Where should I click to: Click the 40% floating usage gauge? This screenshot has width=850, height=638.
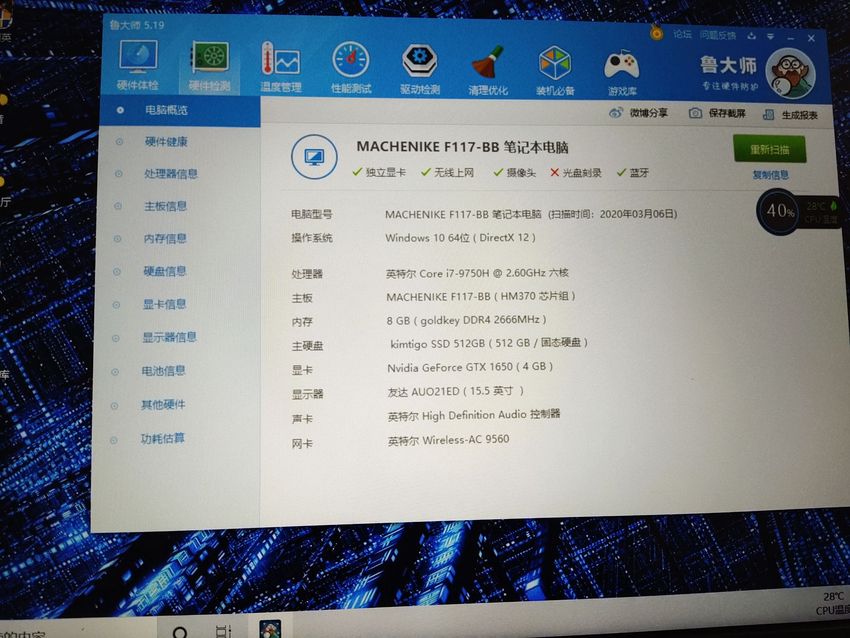[779, 211]
